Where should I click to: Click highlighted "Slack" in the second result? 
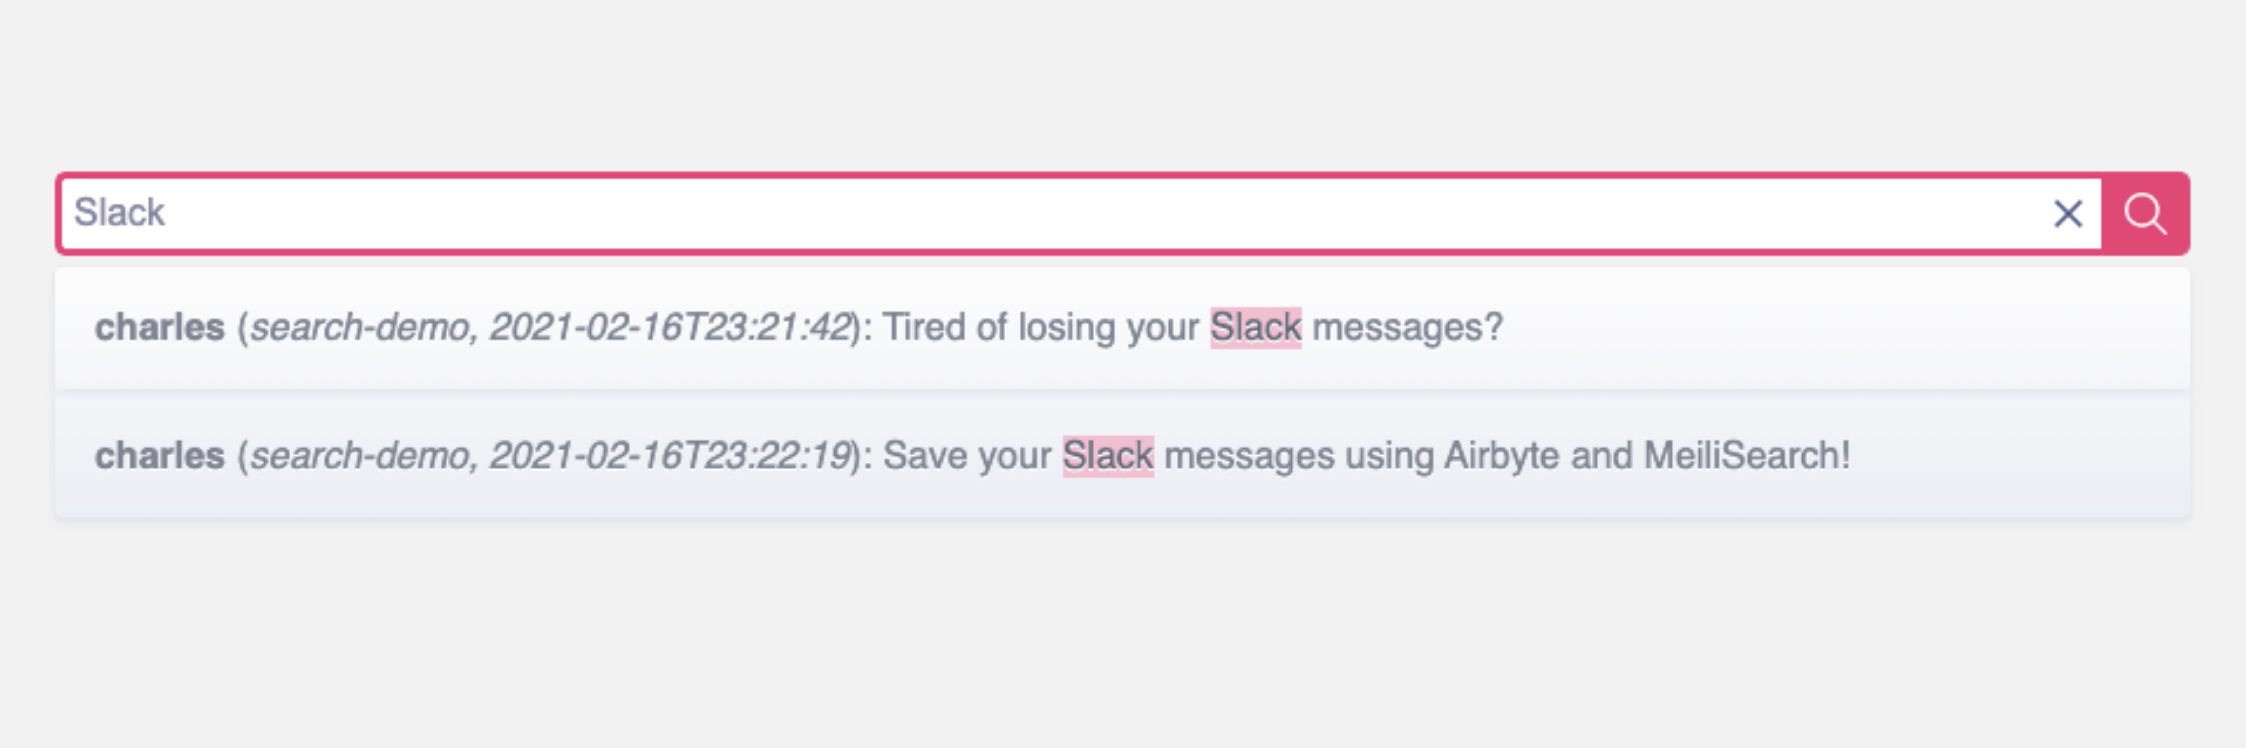click(1107, 456)
